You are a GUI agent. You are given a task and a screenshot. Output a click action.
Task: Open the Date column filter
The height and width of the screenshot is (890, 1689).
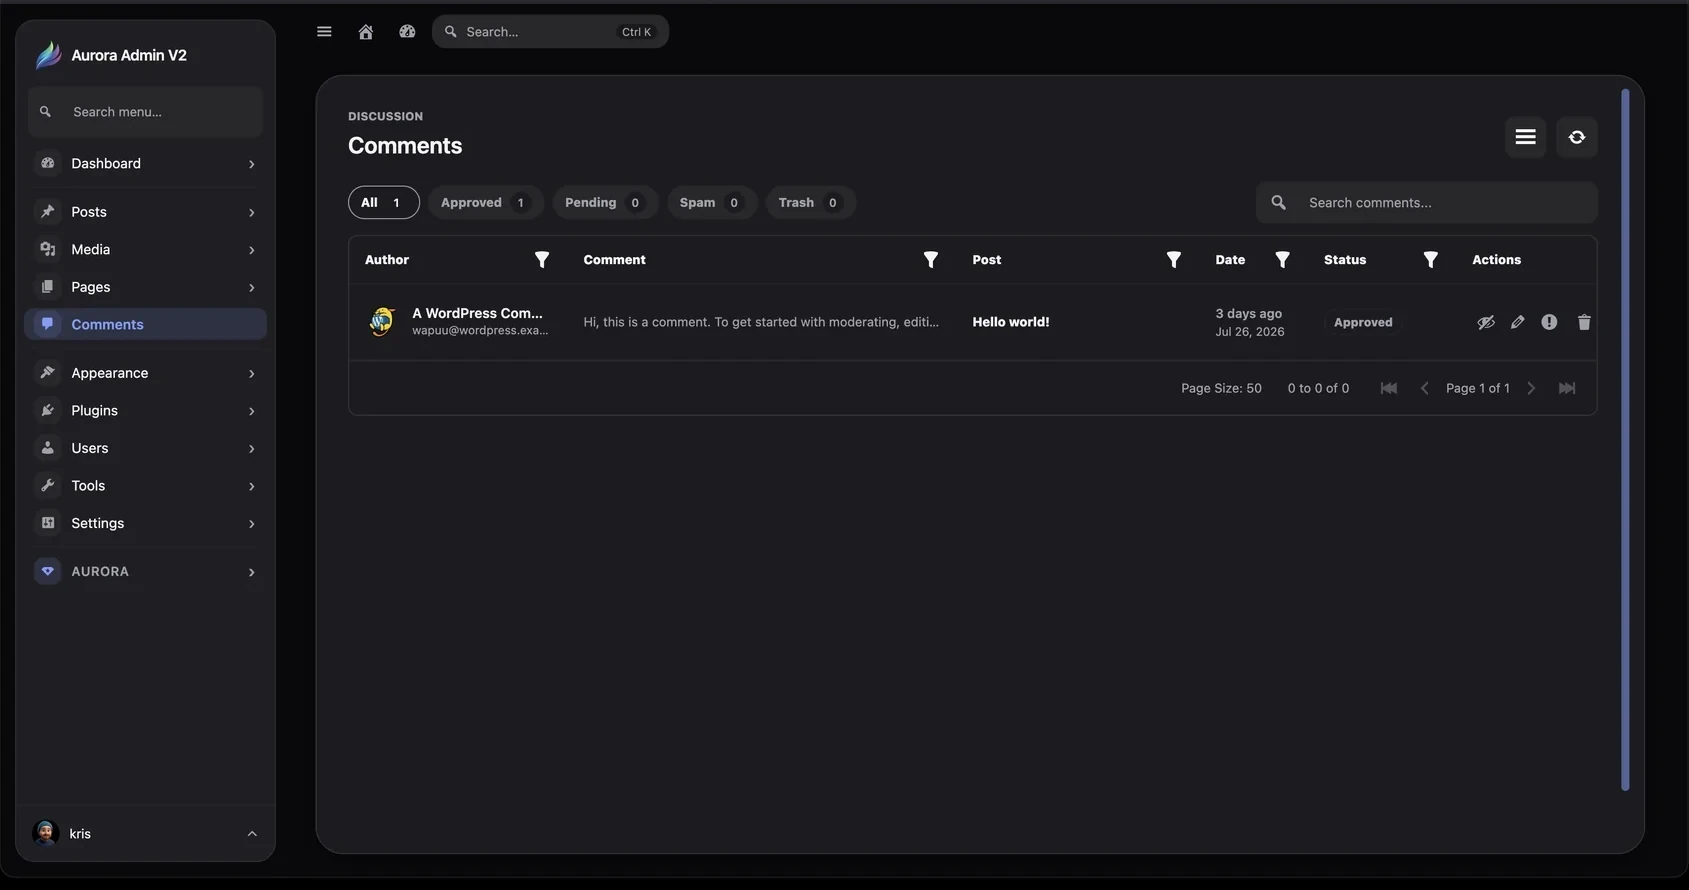(x=1283, y=260)
